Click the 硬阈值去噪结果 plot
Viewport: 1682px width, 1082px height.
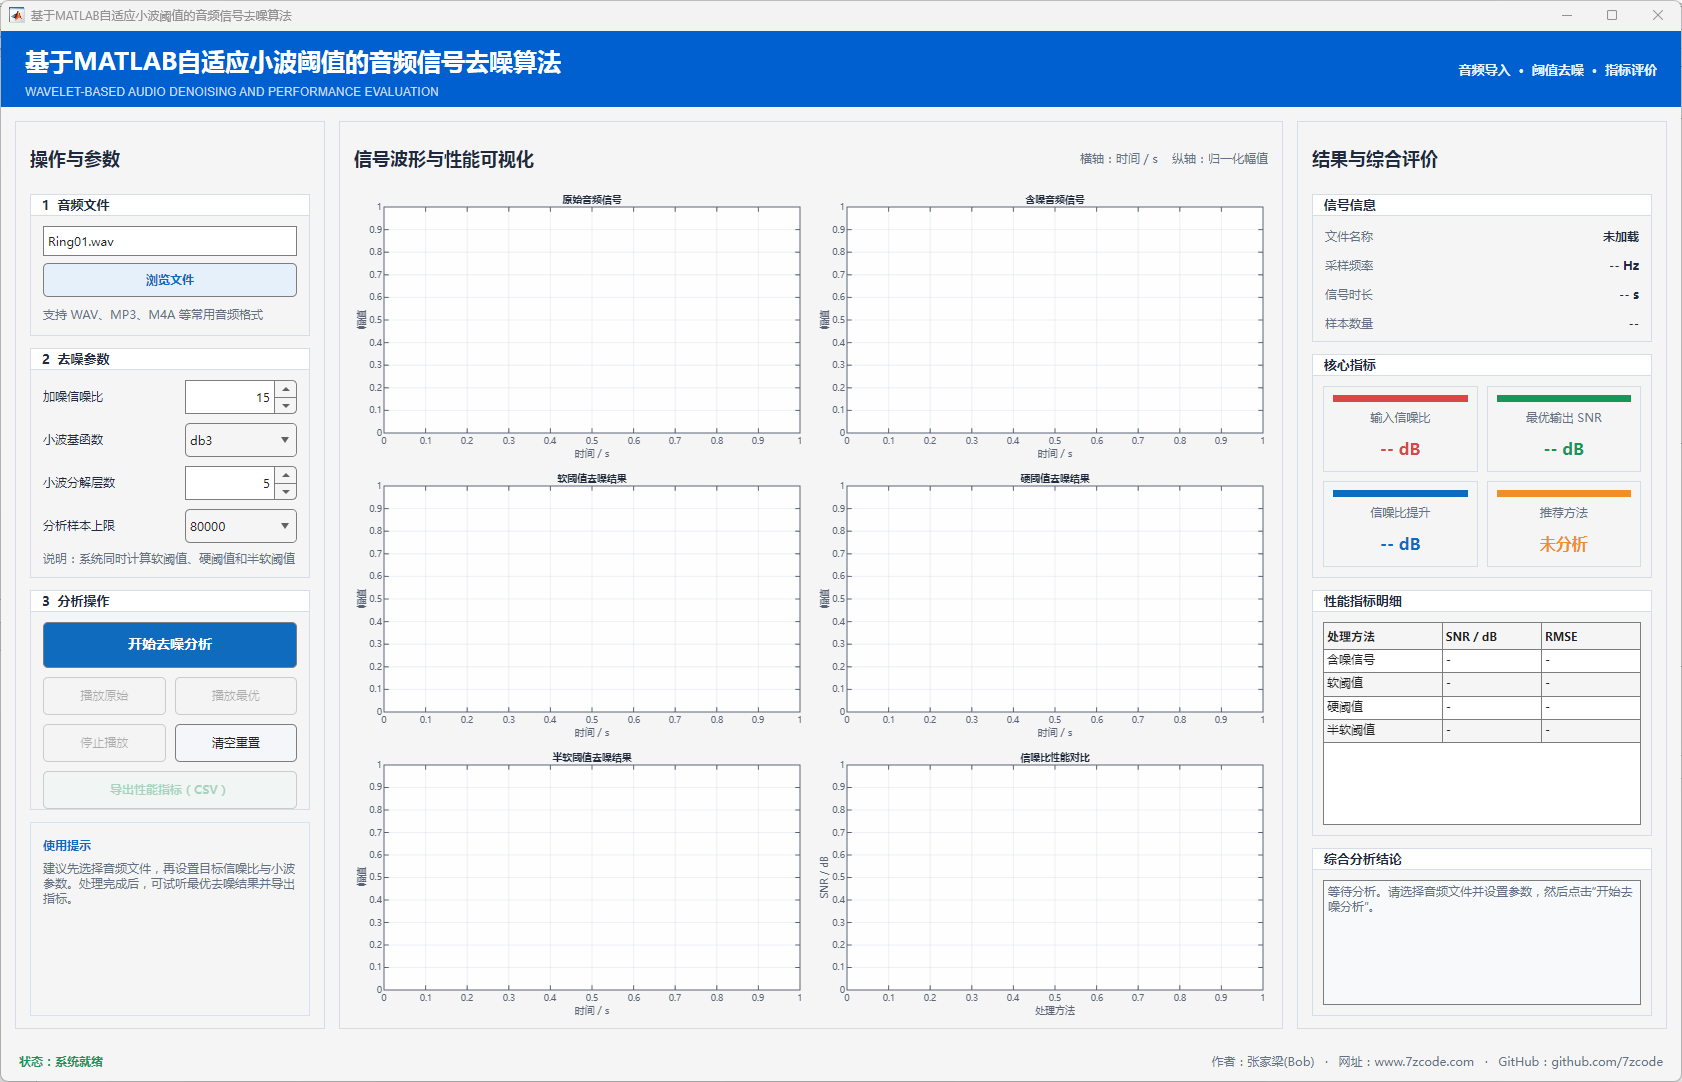pyautogui.click(x=1055, y=599)
